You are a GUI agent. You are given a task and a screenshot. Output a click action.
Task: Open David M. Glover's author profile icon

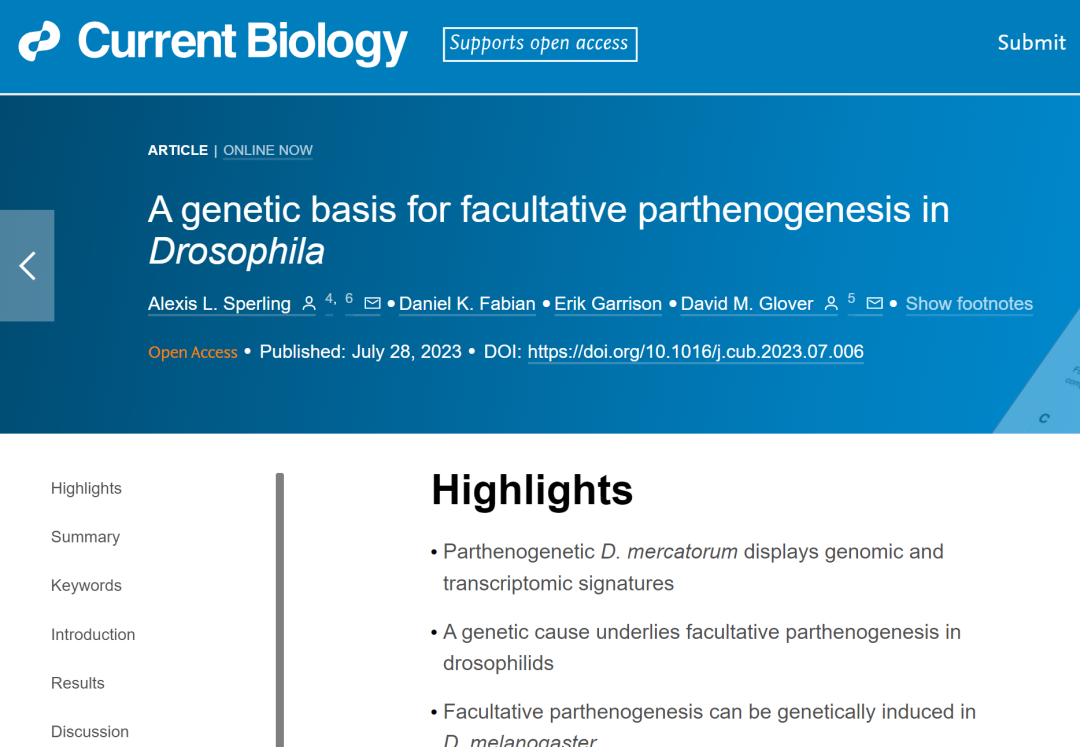tap(831, 304)
